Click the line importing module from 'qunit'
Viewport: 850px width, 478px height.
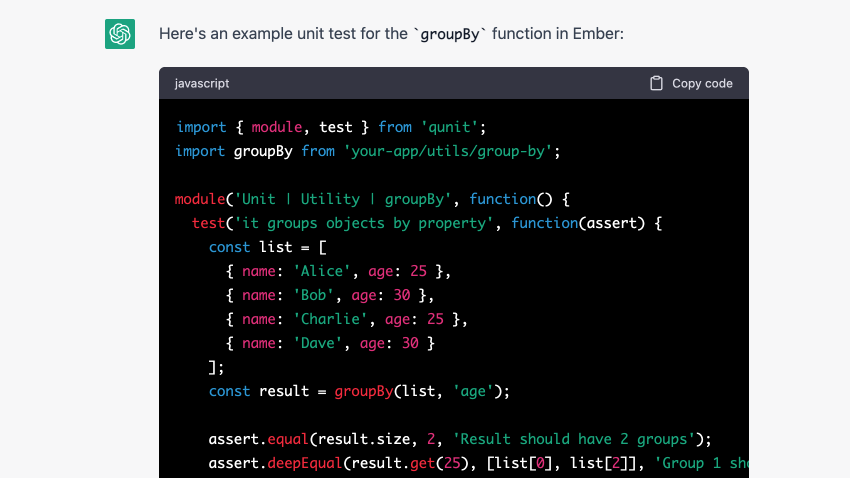coord(331,127)
